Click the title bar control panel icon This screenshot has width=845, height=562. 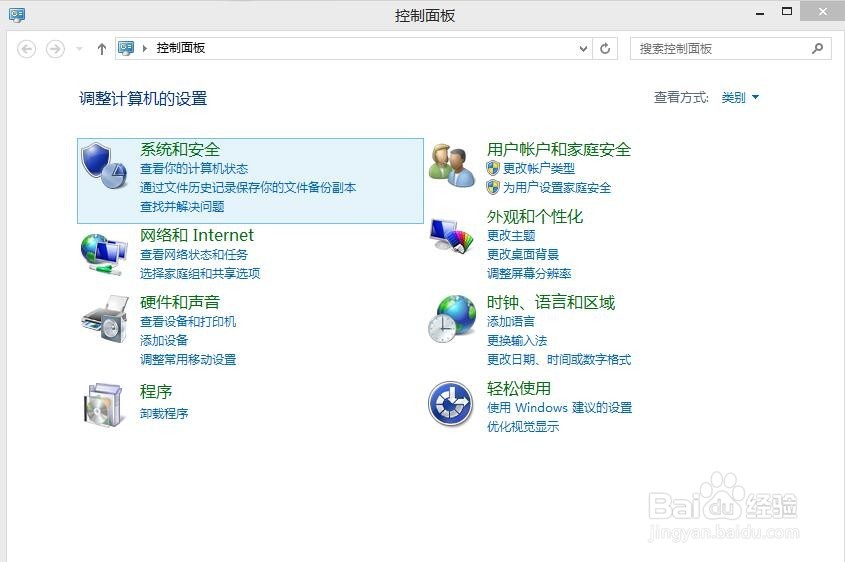17,15
